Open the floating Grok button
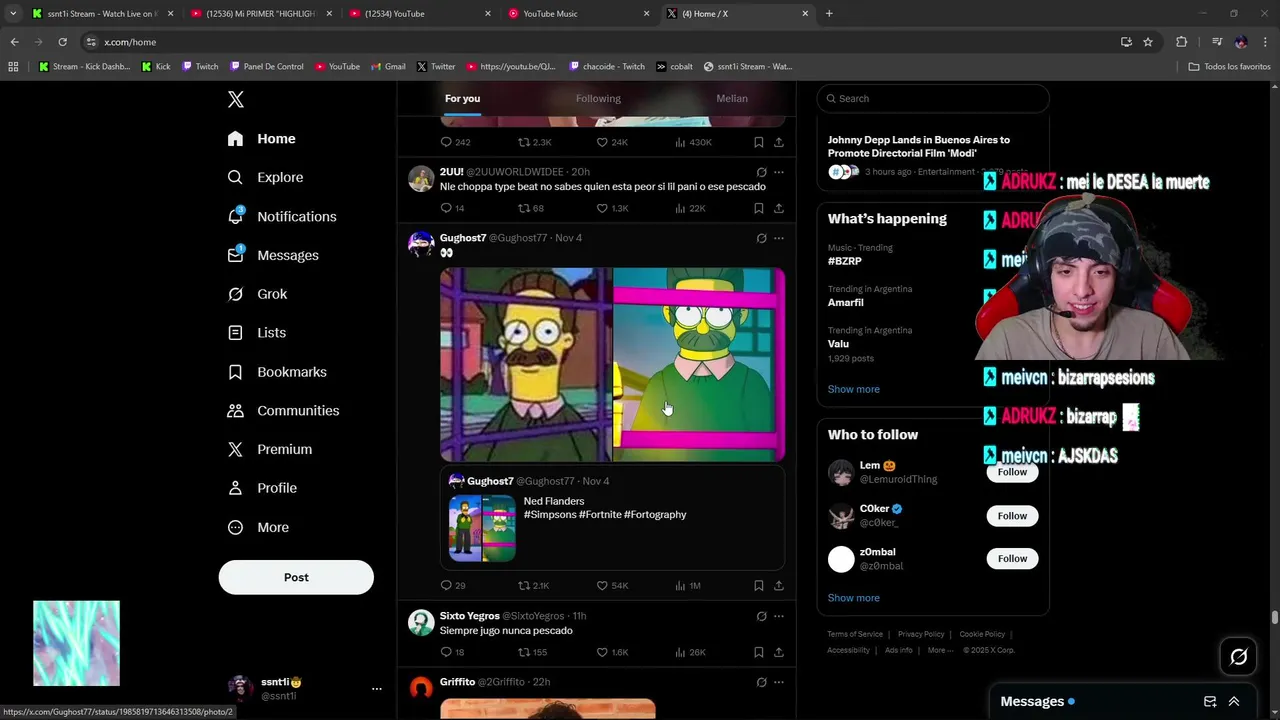This screenshot has width=1280, height=720. click(x=1239, y=657)
